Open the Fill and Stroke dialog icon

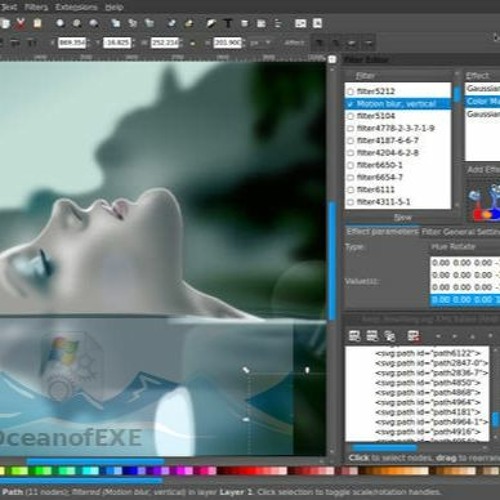[211, 23]
